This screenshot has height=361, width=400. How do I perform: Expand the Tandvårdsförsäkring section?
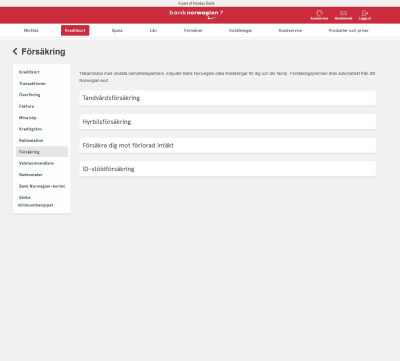click(227, 98)
